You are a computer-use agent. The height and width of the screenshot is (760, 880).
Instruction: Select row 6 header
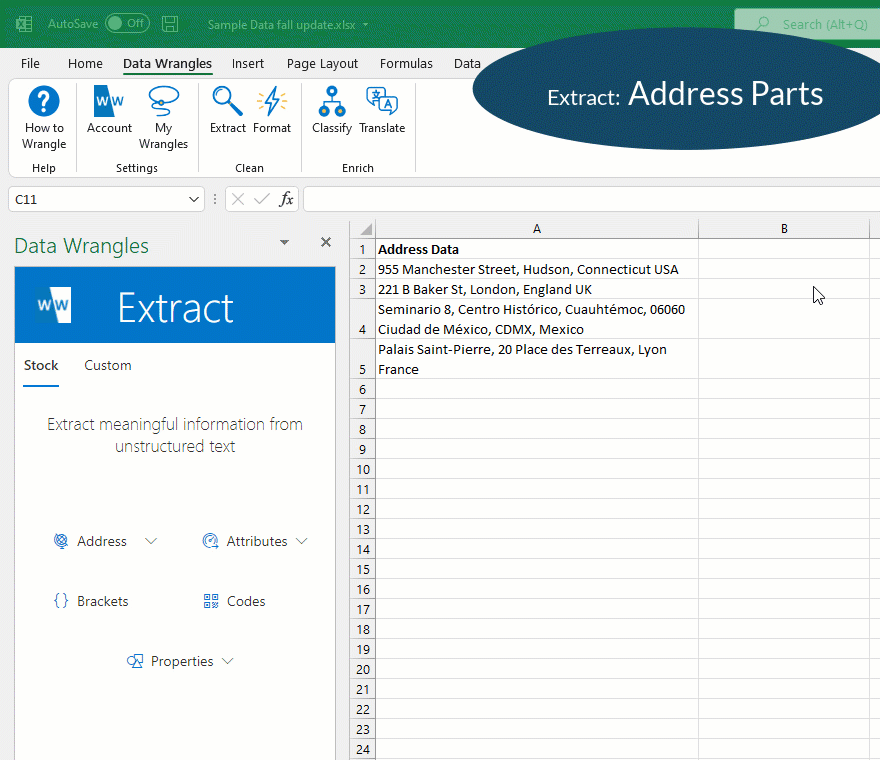[363, 390]
